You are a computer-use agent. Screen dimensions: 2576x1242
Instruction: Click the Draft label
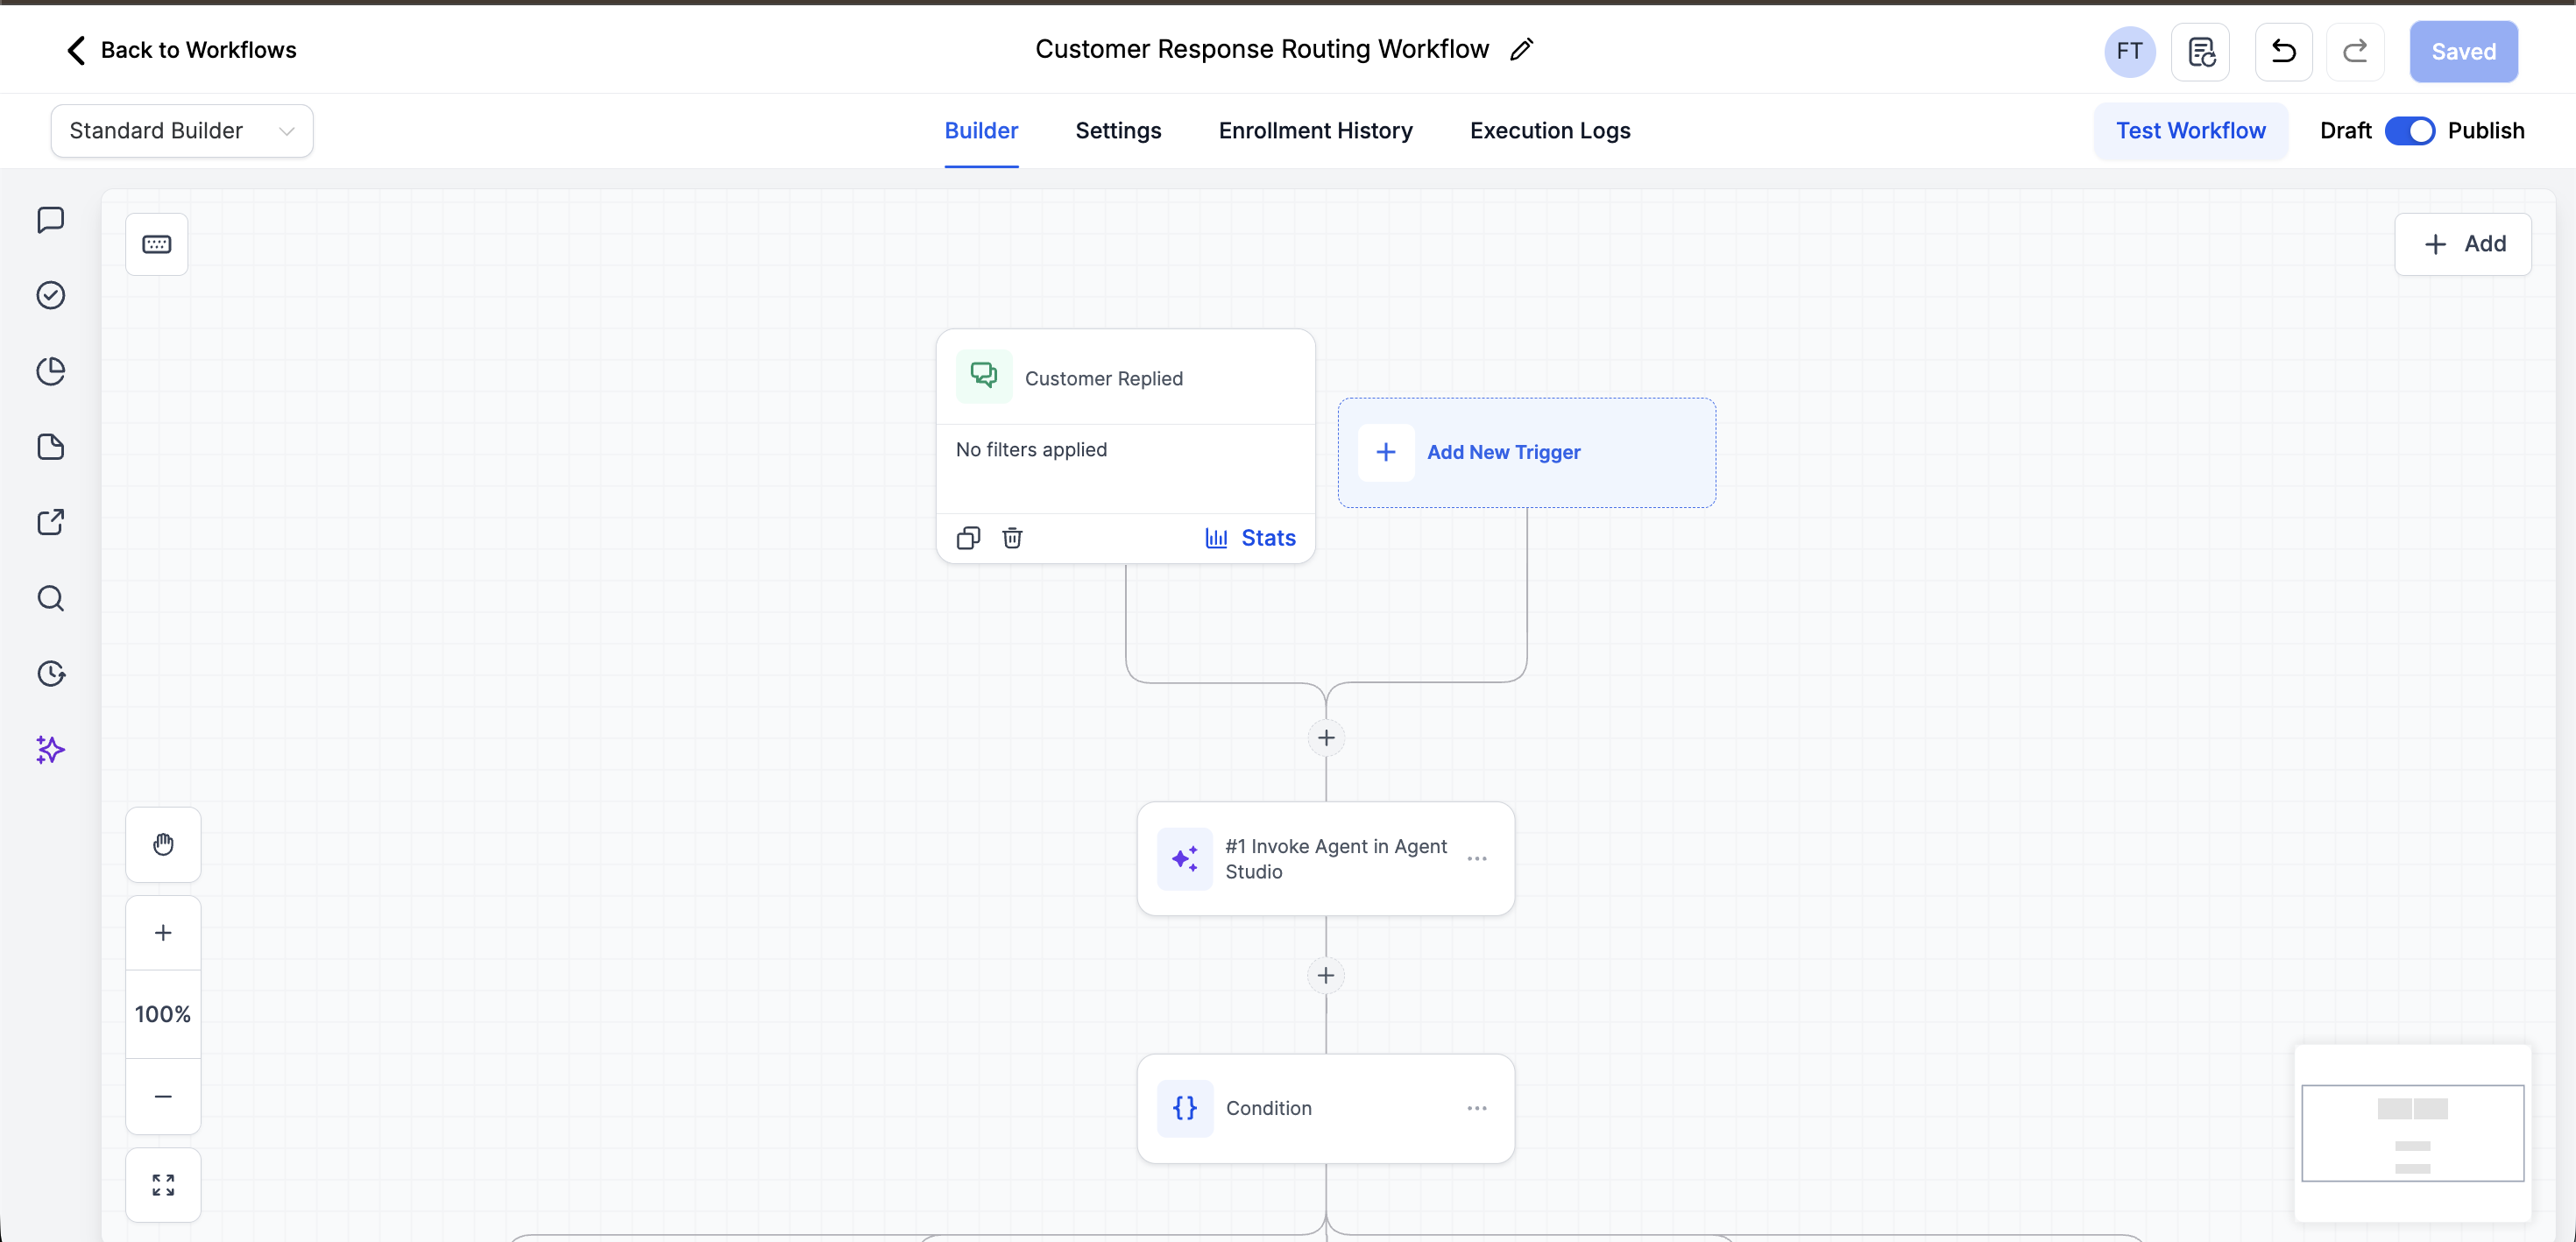pyautogui.click(x=2345, y=131)
